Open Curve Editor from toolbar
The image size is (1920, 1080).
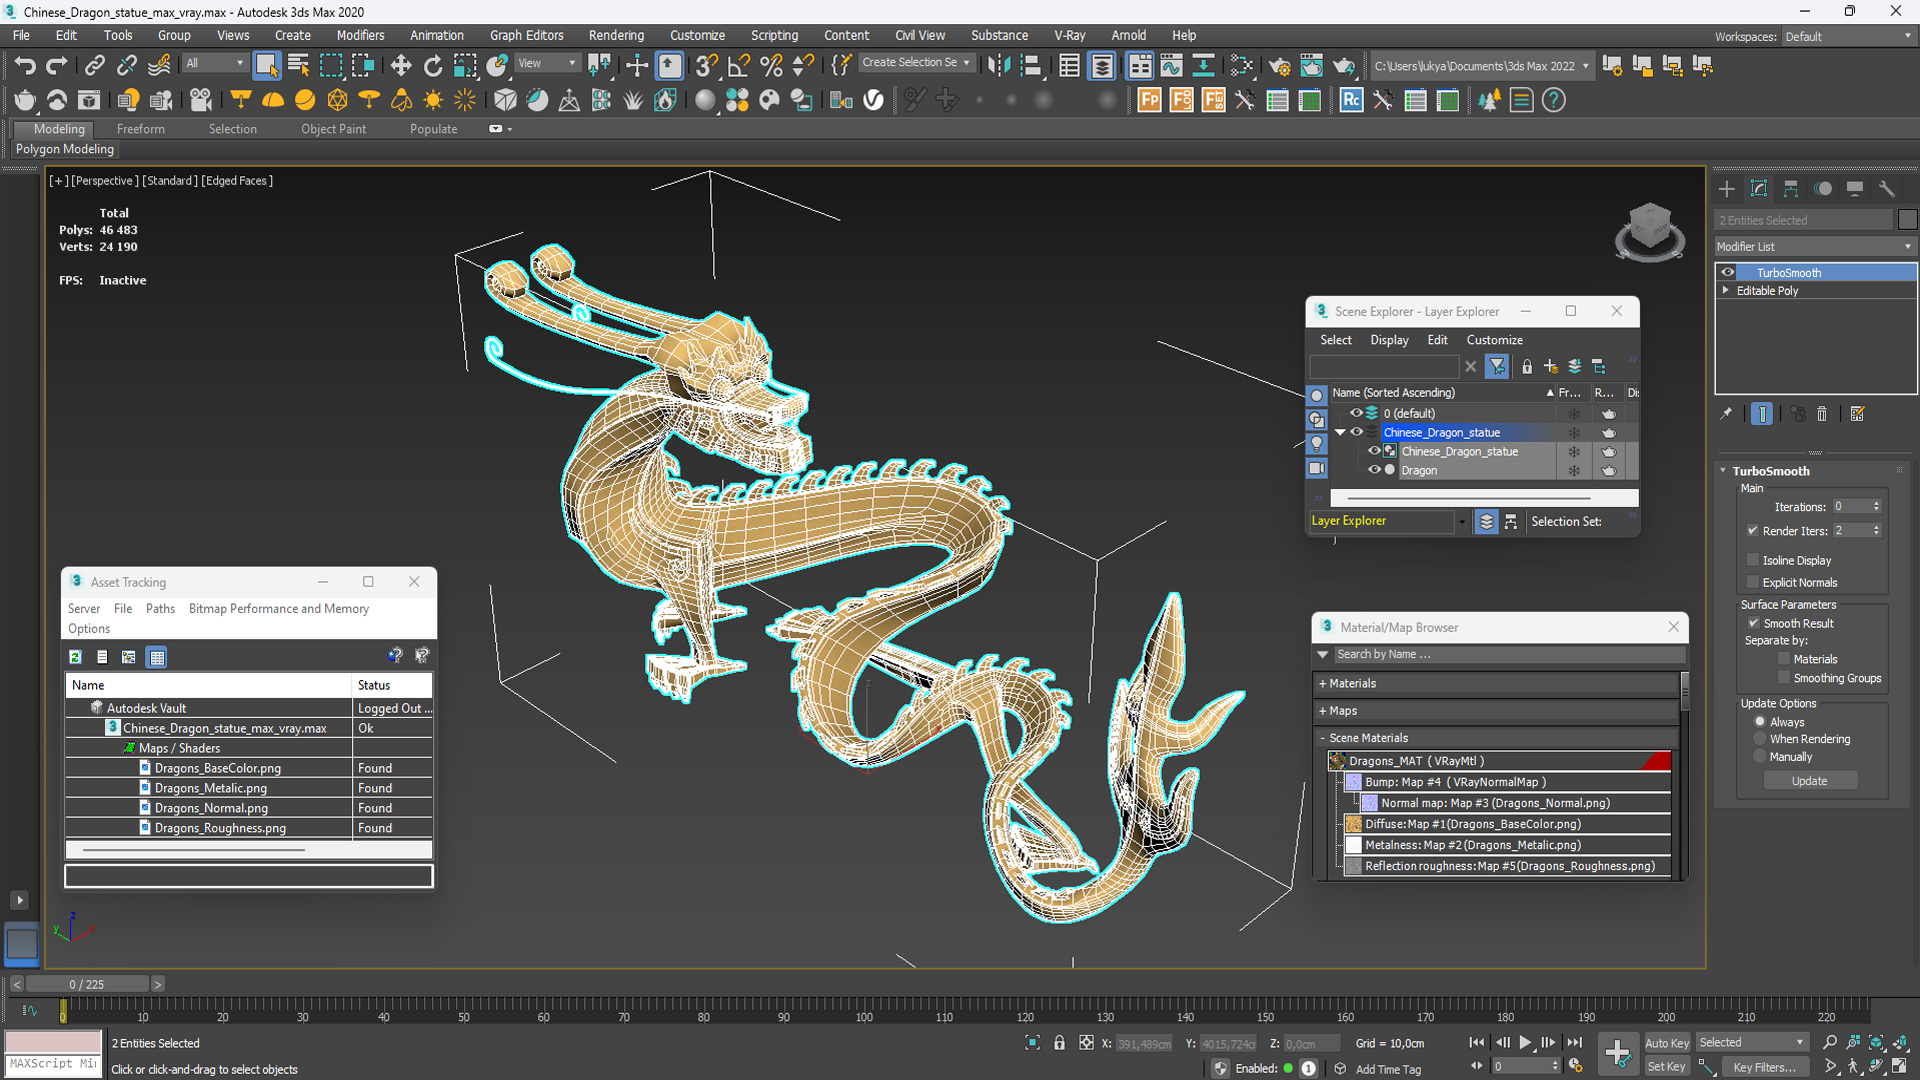(1171, 66)
